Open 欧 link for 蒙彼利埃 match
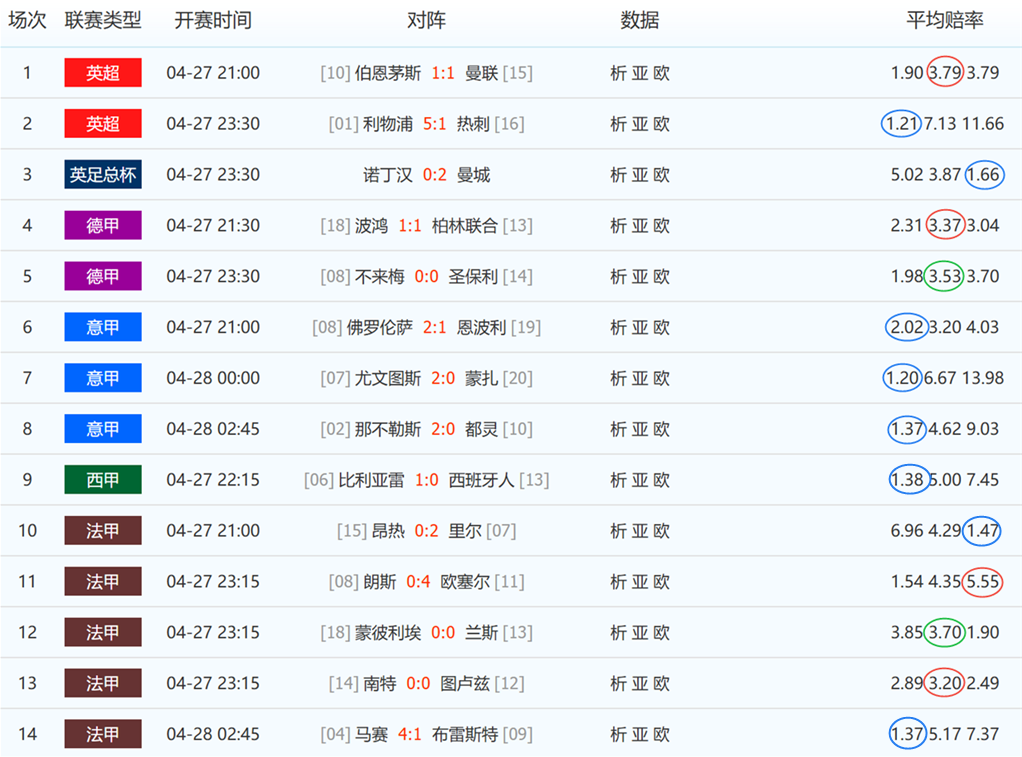Image resolution: width=1022 pixels, height=757 pixels. 661,632
